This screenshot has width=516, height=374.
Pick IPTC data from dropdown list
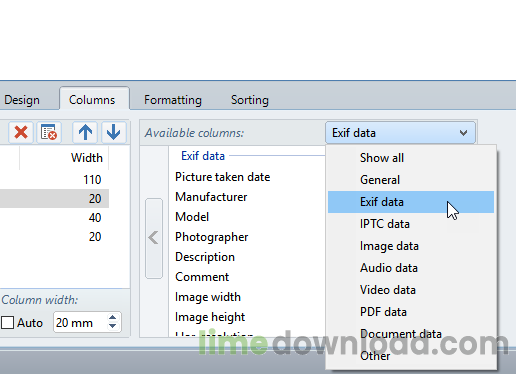pyautogui.click(x=411, y=224)
